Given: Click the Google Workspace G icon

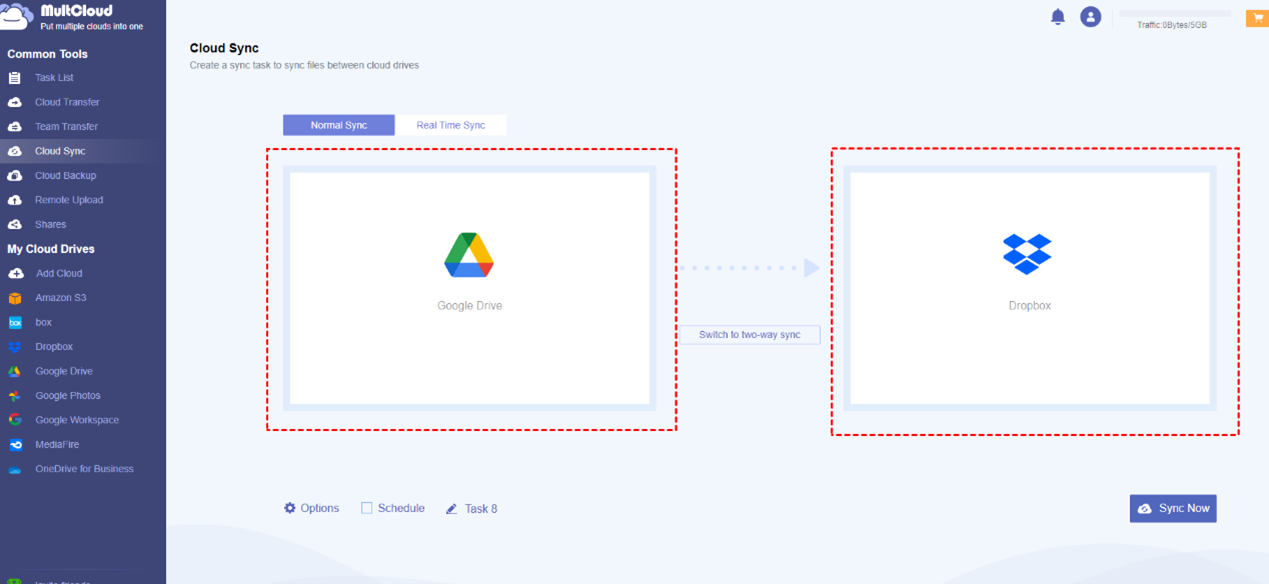Looking at the screenshot, I should [15, 420].
